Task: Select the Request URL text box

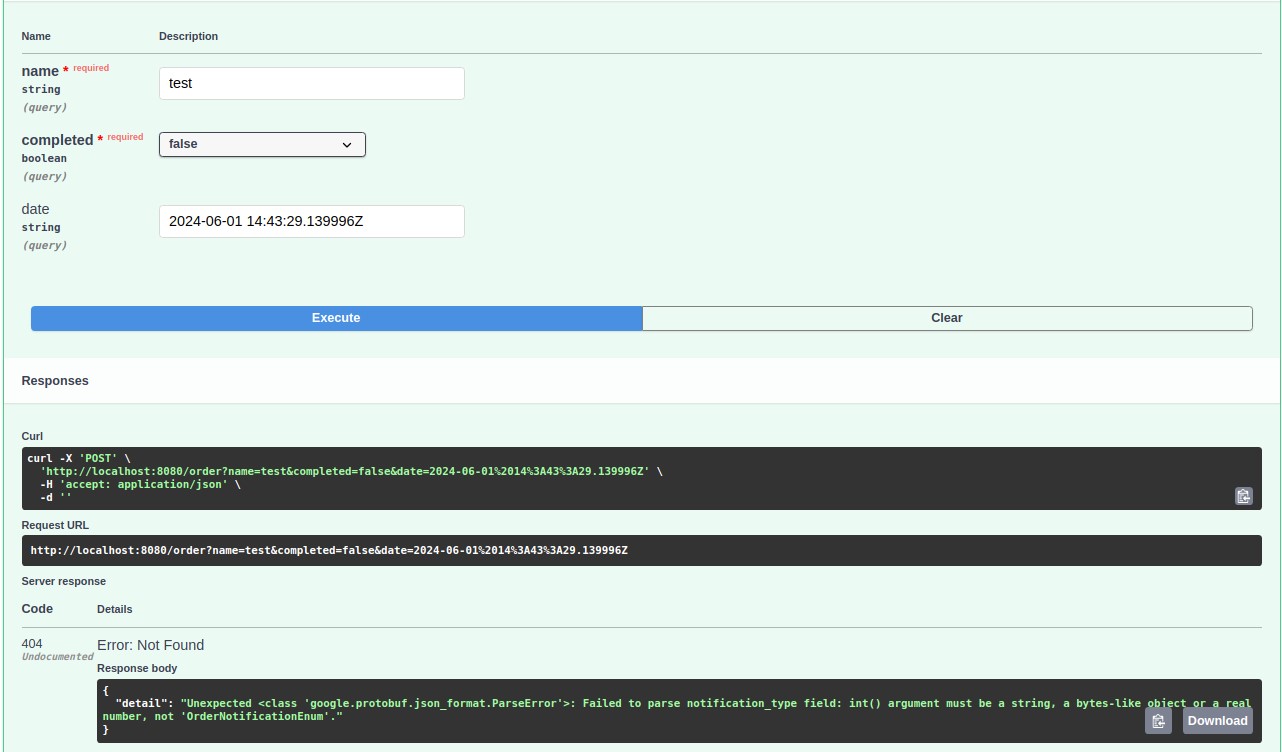Action: point(642,550)
